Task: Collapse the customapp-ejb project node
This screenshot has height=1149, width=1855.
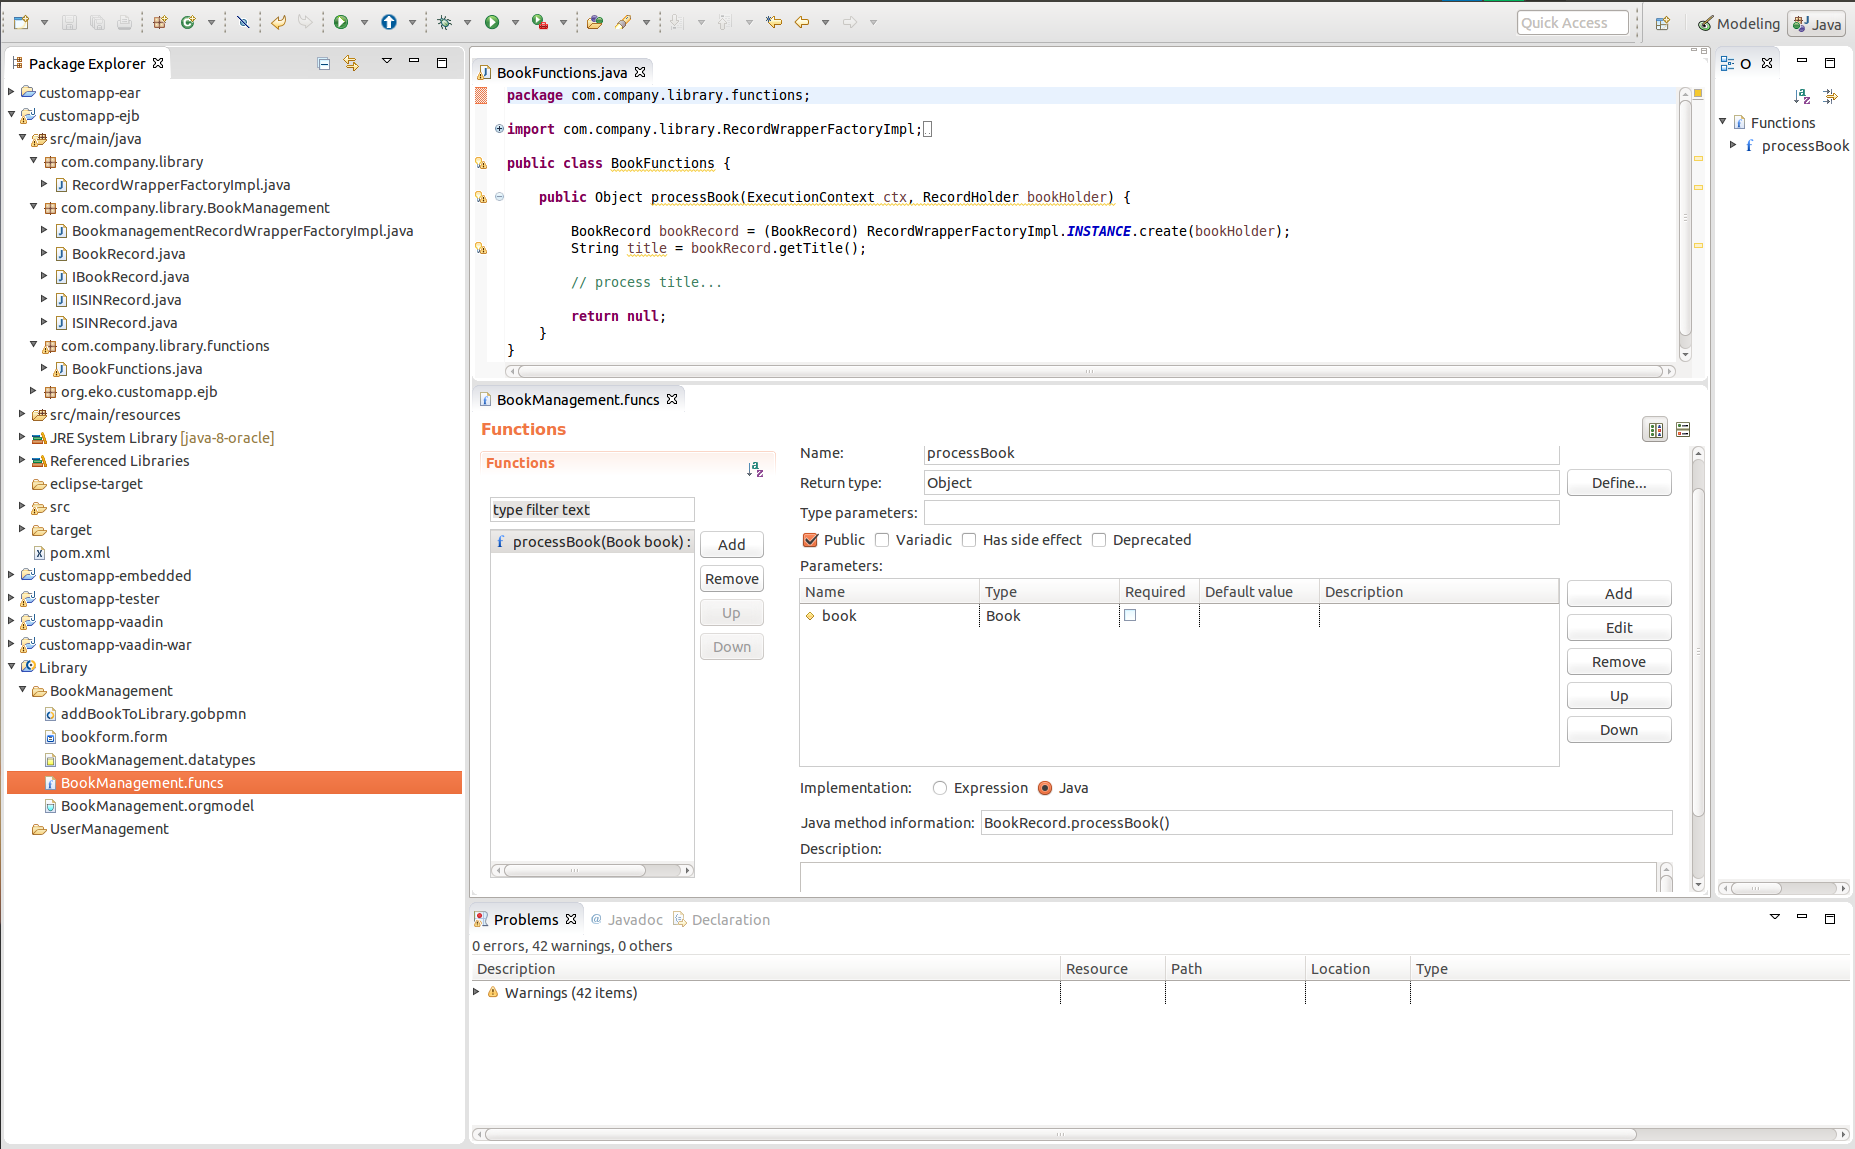Action: pos(11,115)
